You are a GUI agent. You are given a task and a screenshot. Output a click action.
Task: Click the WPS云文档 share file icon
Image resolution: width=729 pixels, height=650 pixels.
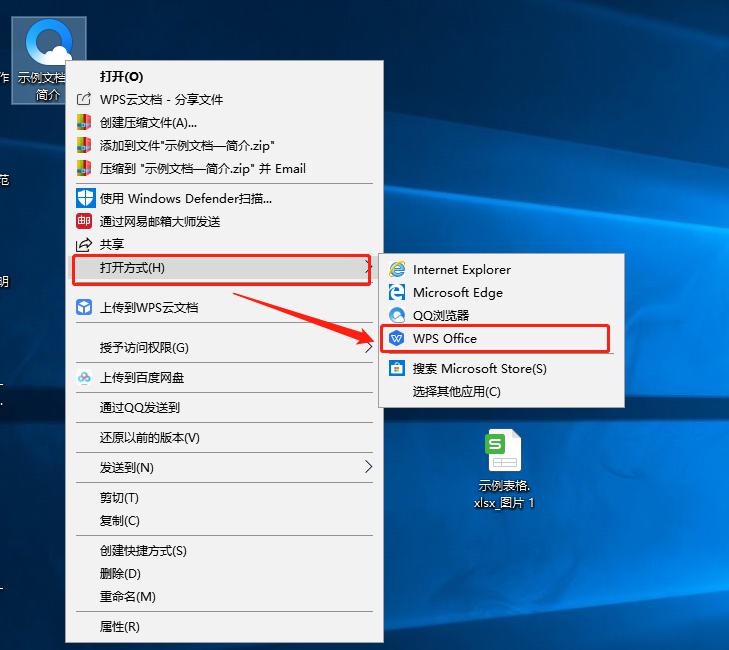pos(84,99)
